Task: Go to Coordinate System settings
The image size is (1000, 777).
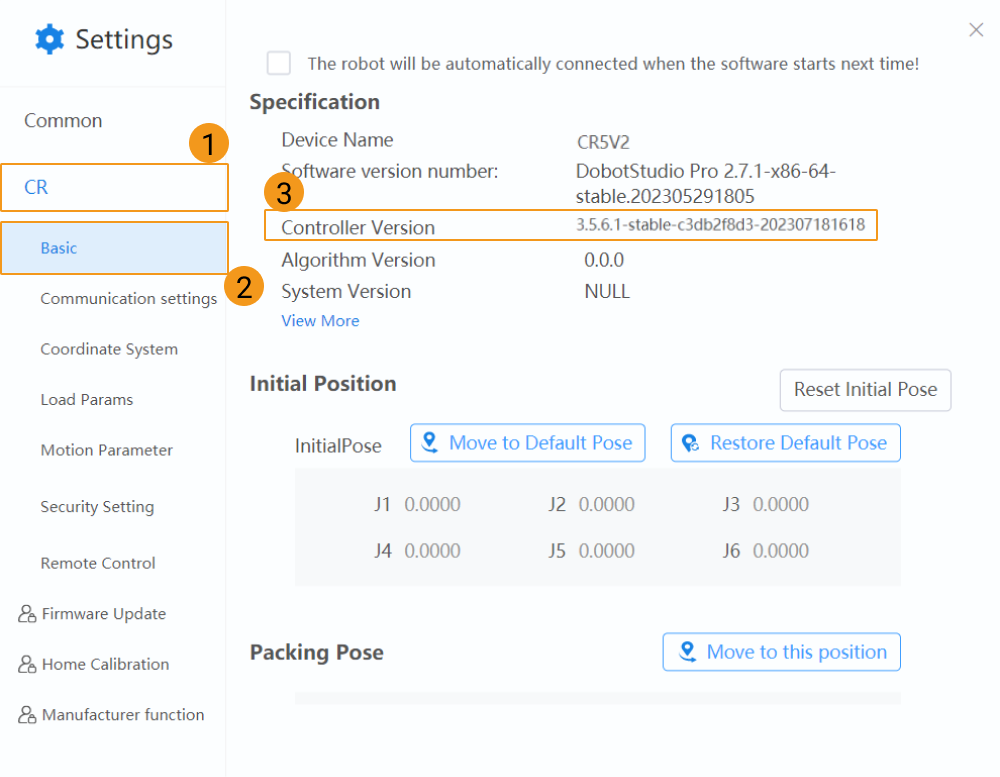Action: click(x=109, y=349)
